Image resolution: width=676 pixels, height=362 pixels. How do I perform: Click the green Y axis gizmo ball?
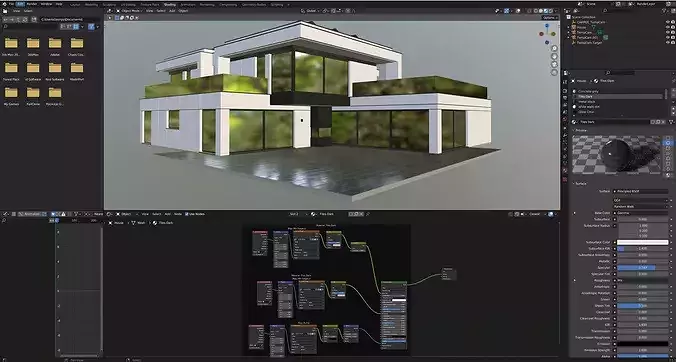pyautogui.click(x=553, y=34)
